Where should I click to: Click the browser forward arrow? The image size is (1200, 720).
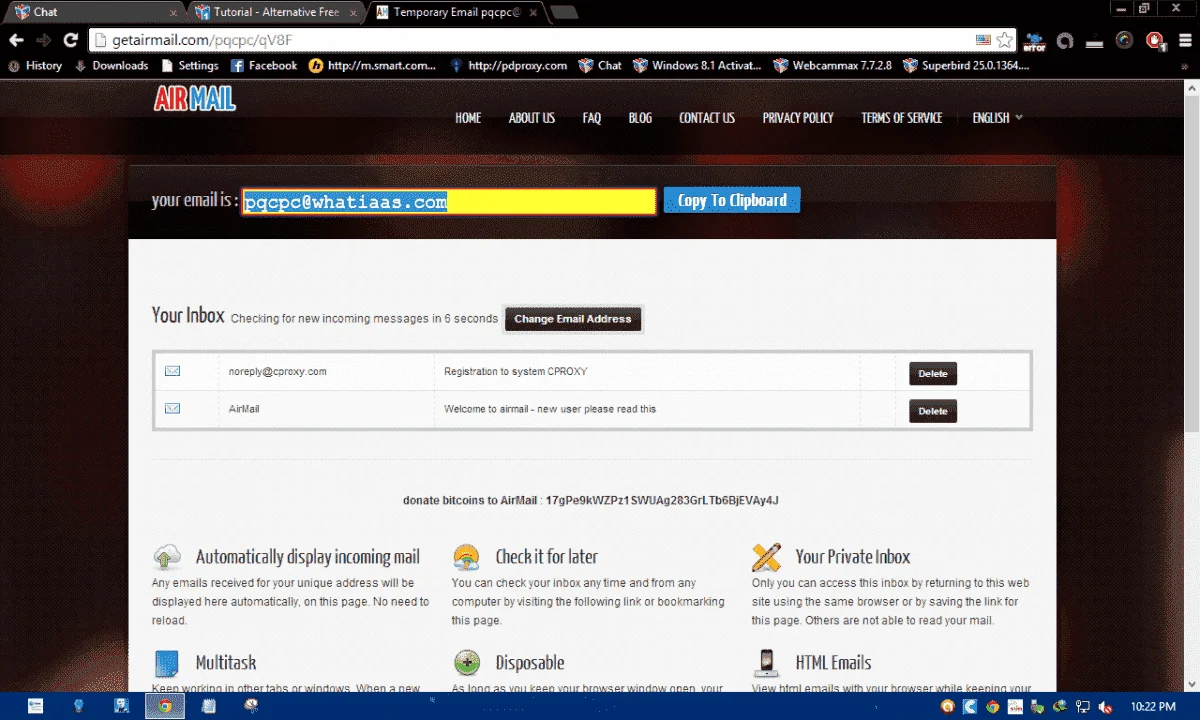pos(43,40)
